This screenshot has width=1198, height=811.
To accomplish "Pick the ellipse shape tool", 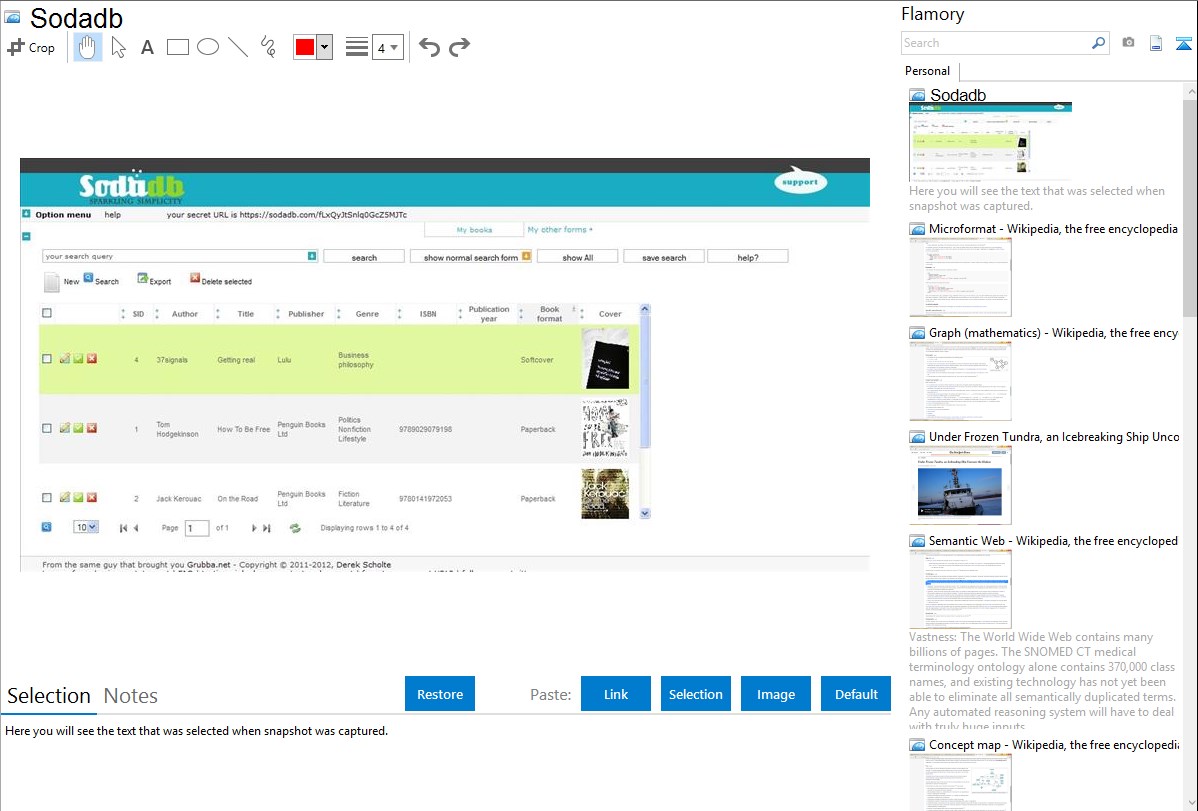I will point(208,47).
